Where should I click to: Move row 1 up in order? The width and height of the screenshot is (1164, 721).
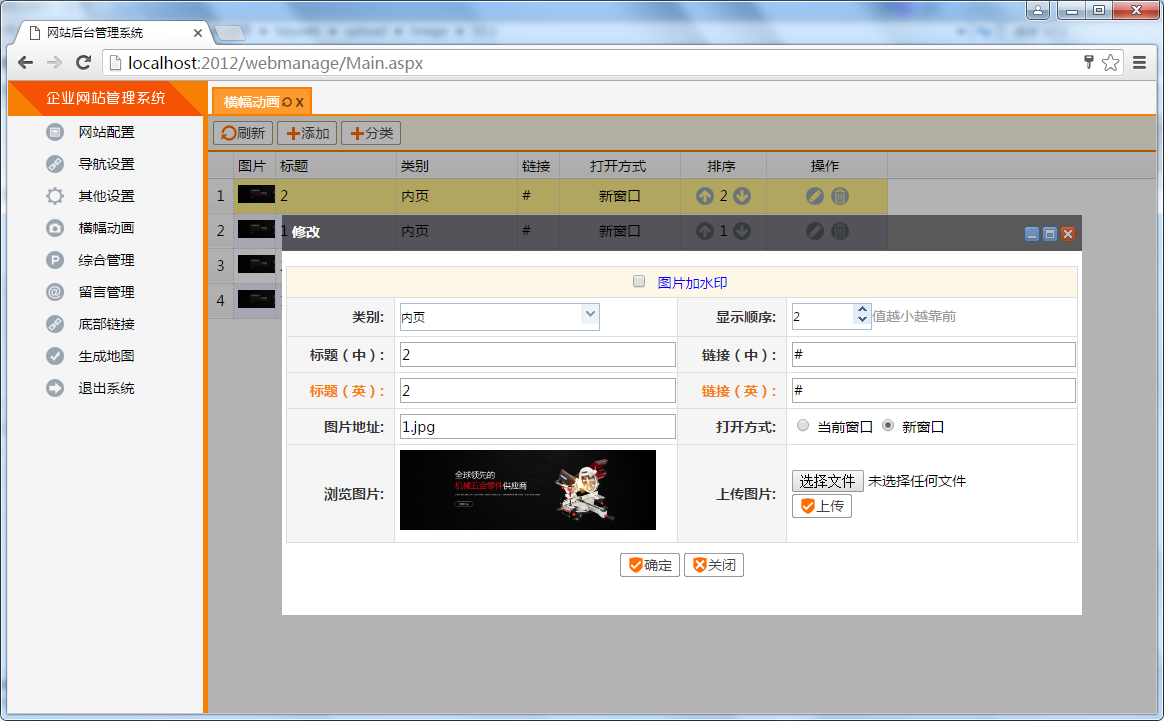[704, 196]
